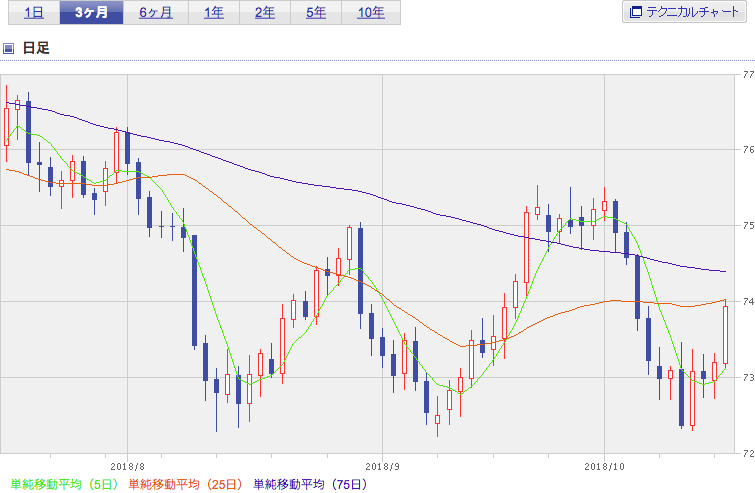Click the 単純移動平均(5日) green legend label

tap(64, 484)
